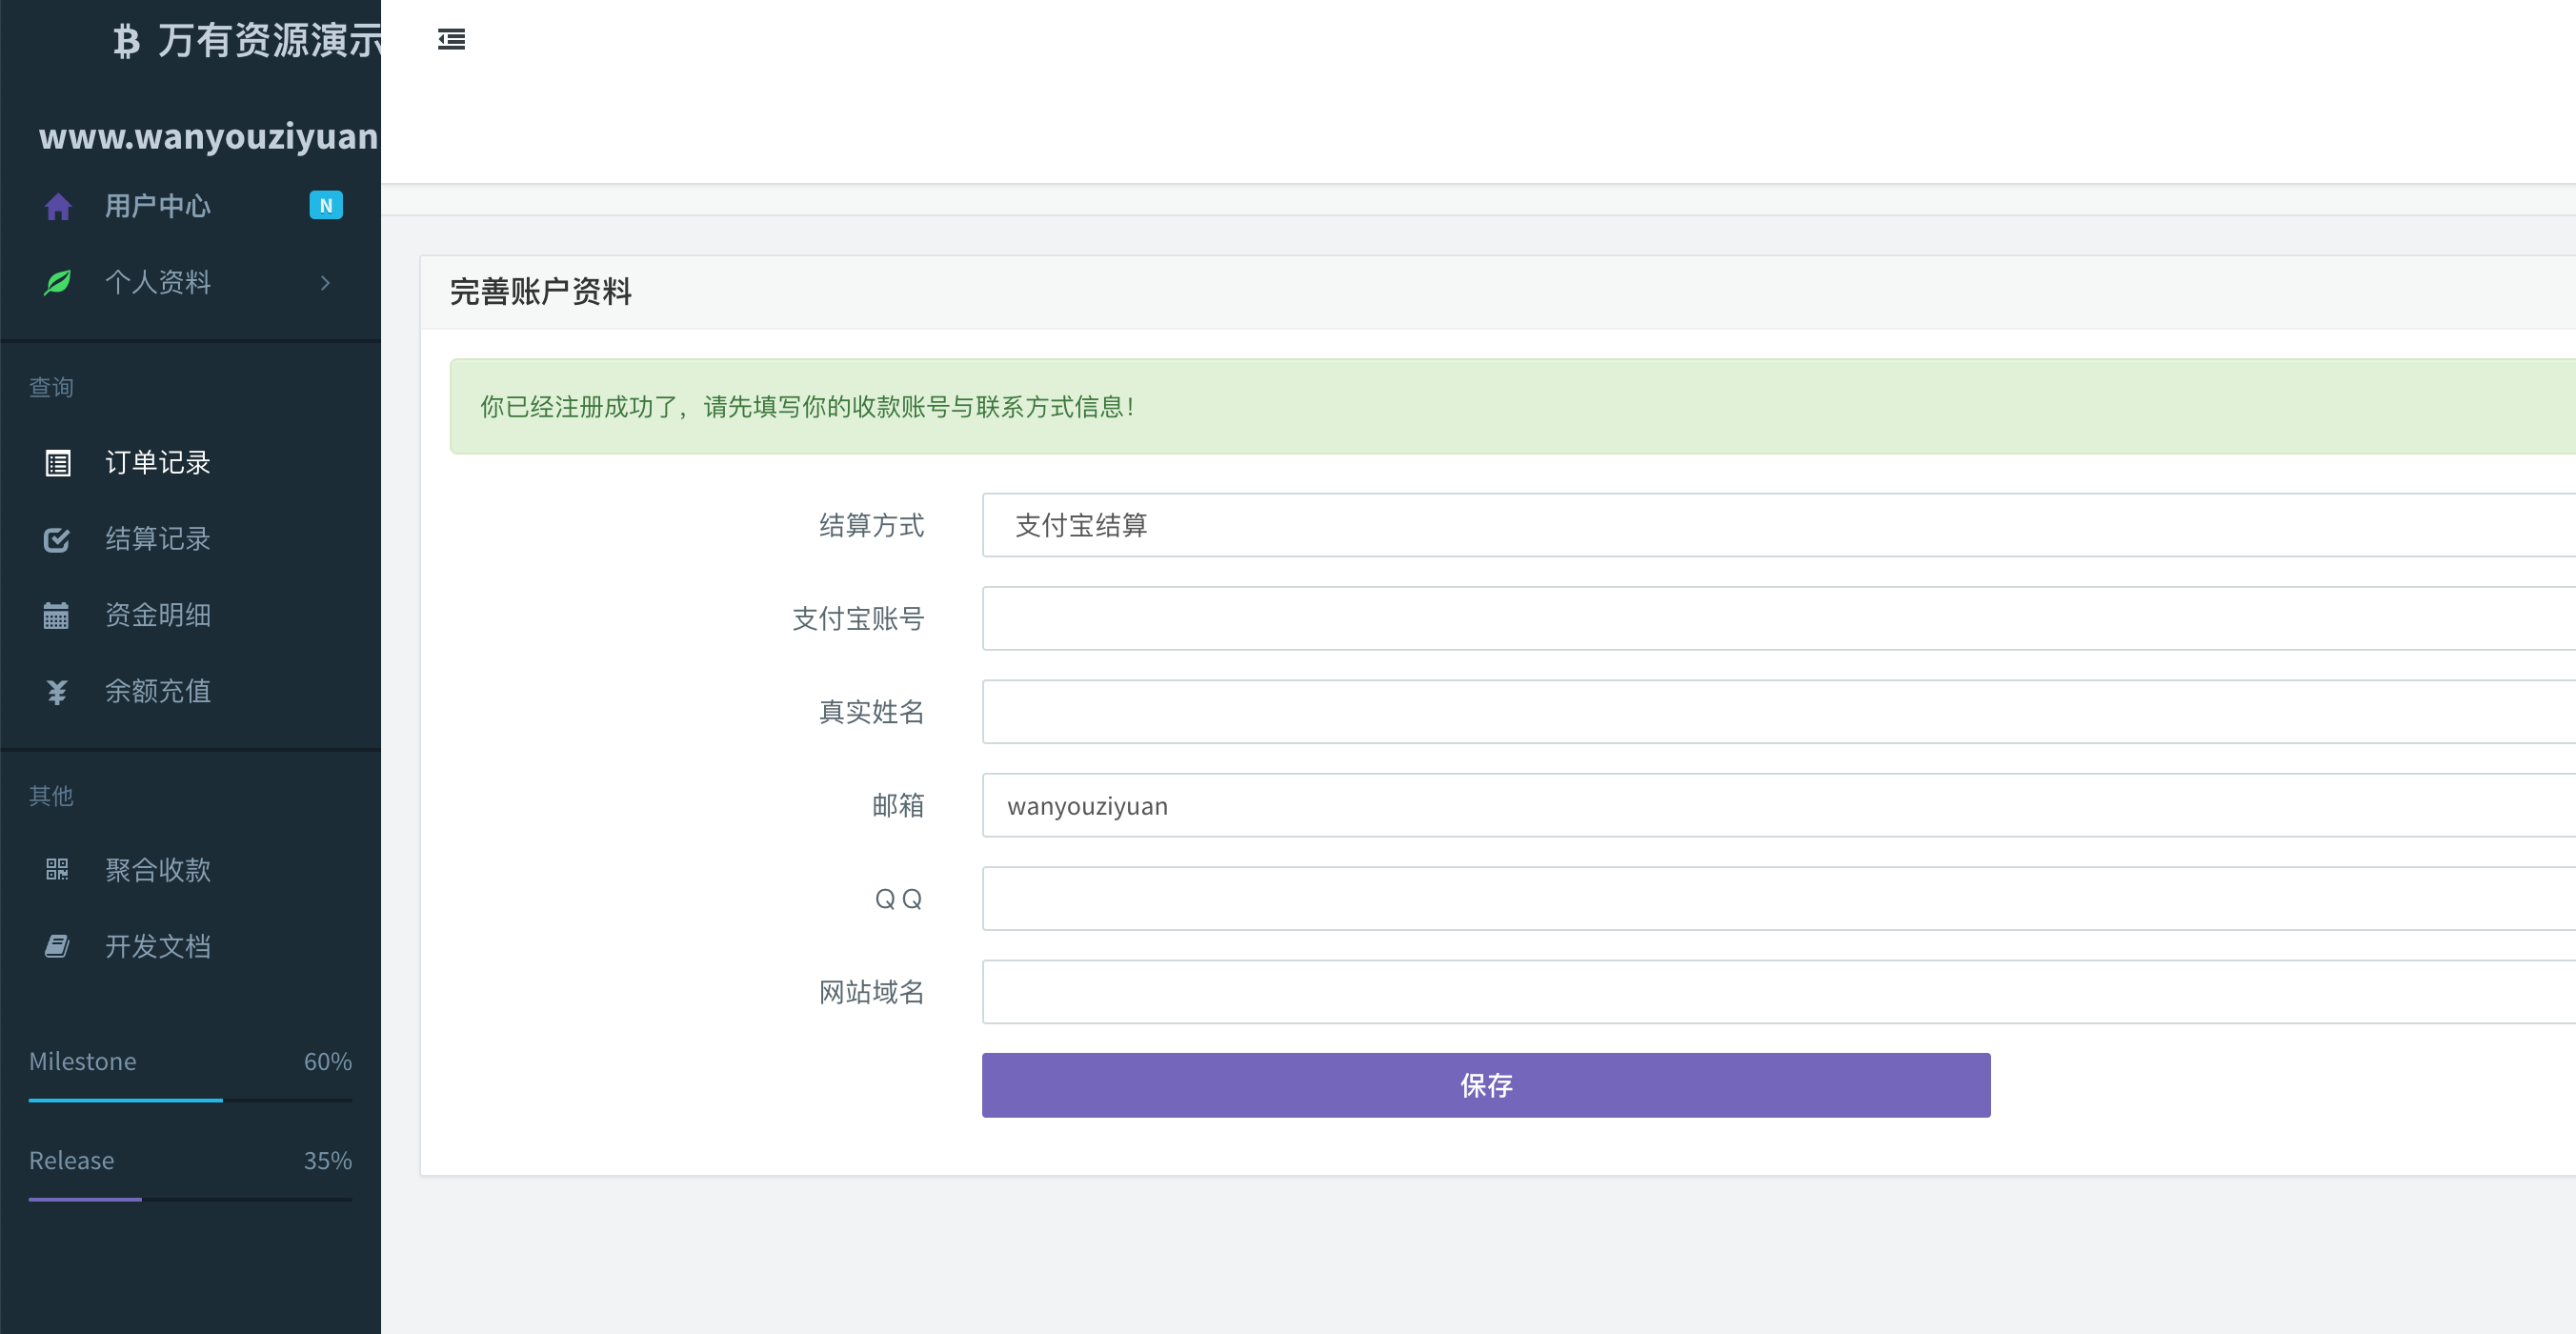Click the 邮箱 field containing wanyouziyuan
This screenshot has width=2576, height=1334.
1776,805
